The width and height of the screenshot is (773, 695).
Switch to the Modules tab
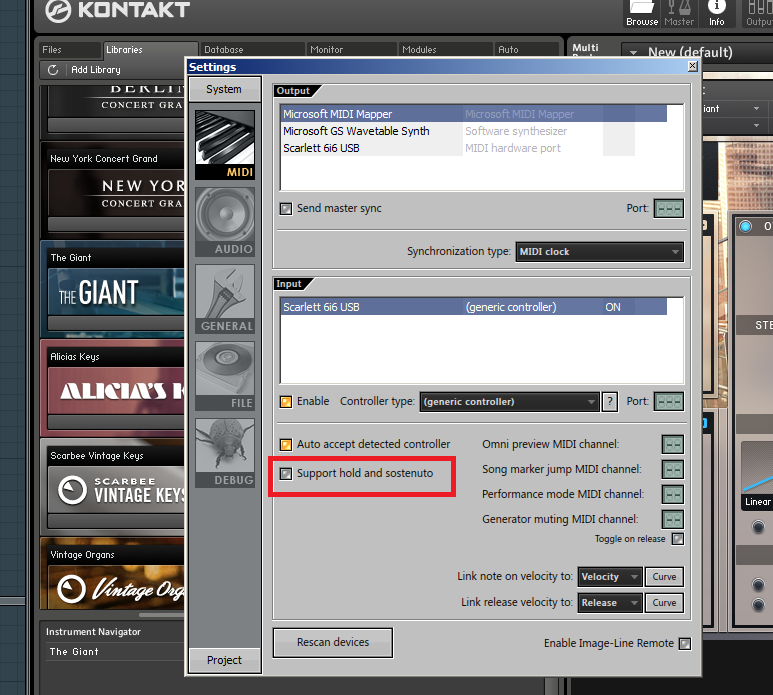[445, 50]
